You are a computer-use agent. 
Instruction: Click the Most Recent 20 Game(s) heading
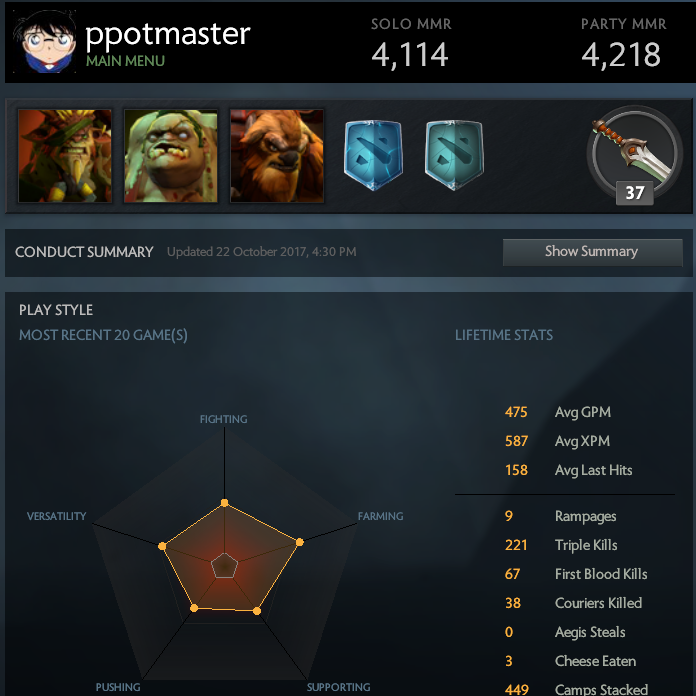click(103, 335)
